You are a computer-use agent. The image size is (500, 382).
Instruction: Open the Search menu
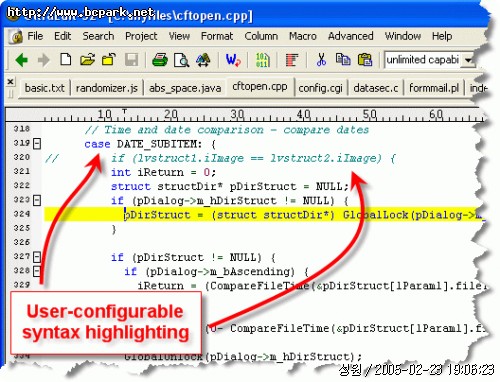click(98, 36)
